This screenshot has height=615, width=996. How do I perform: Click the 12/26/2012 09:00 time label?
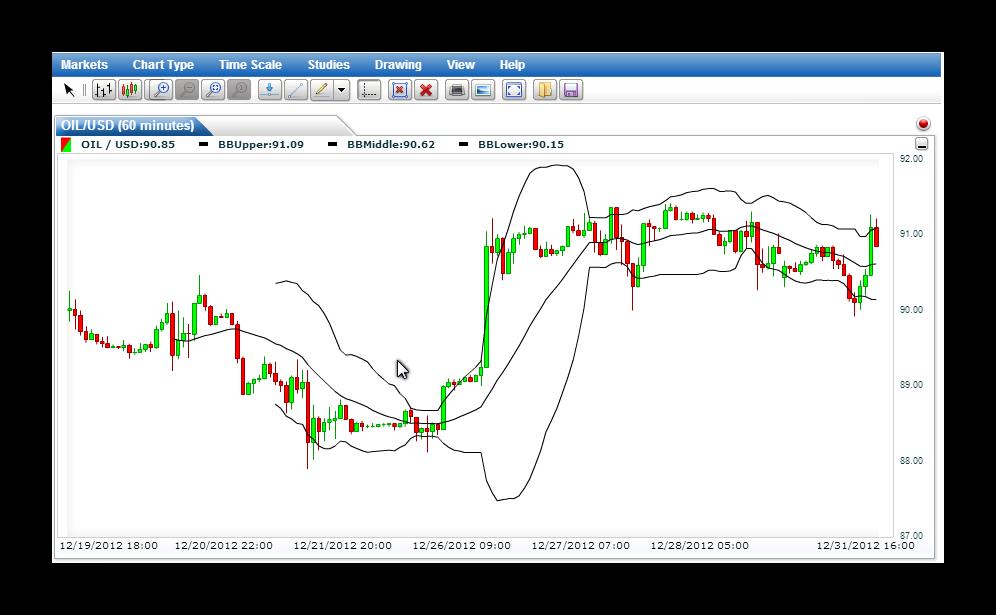pyautogui.click(x=462, y=546)
